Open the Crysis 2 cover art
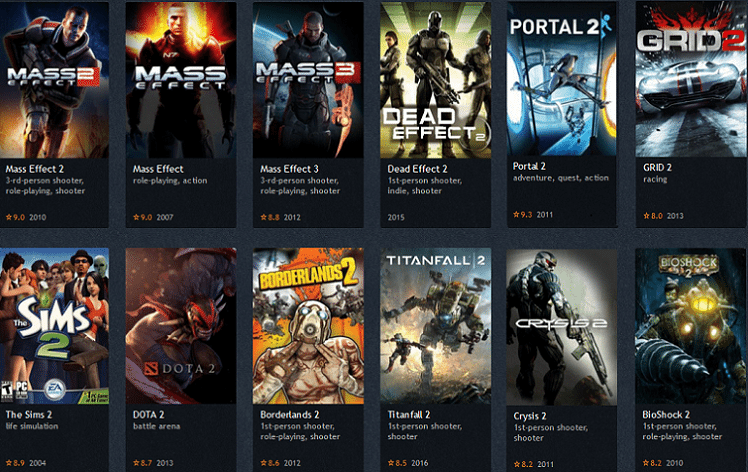 (562, 327)
